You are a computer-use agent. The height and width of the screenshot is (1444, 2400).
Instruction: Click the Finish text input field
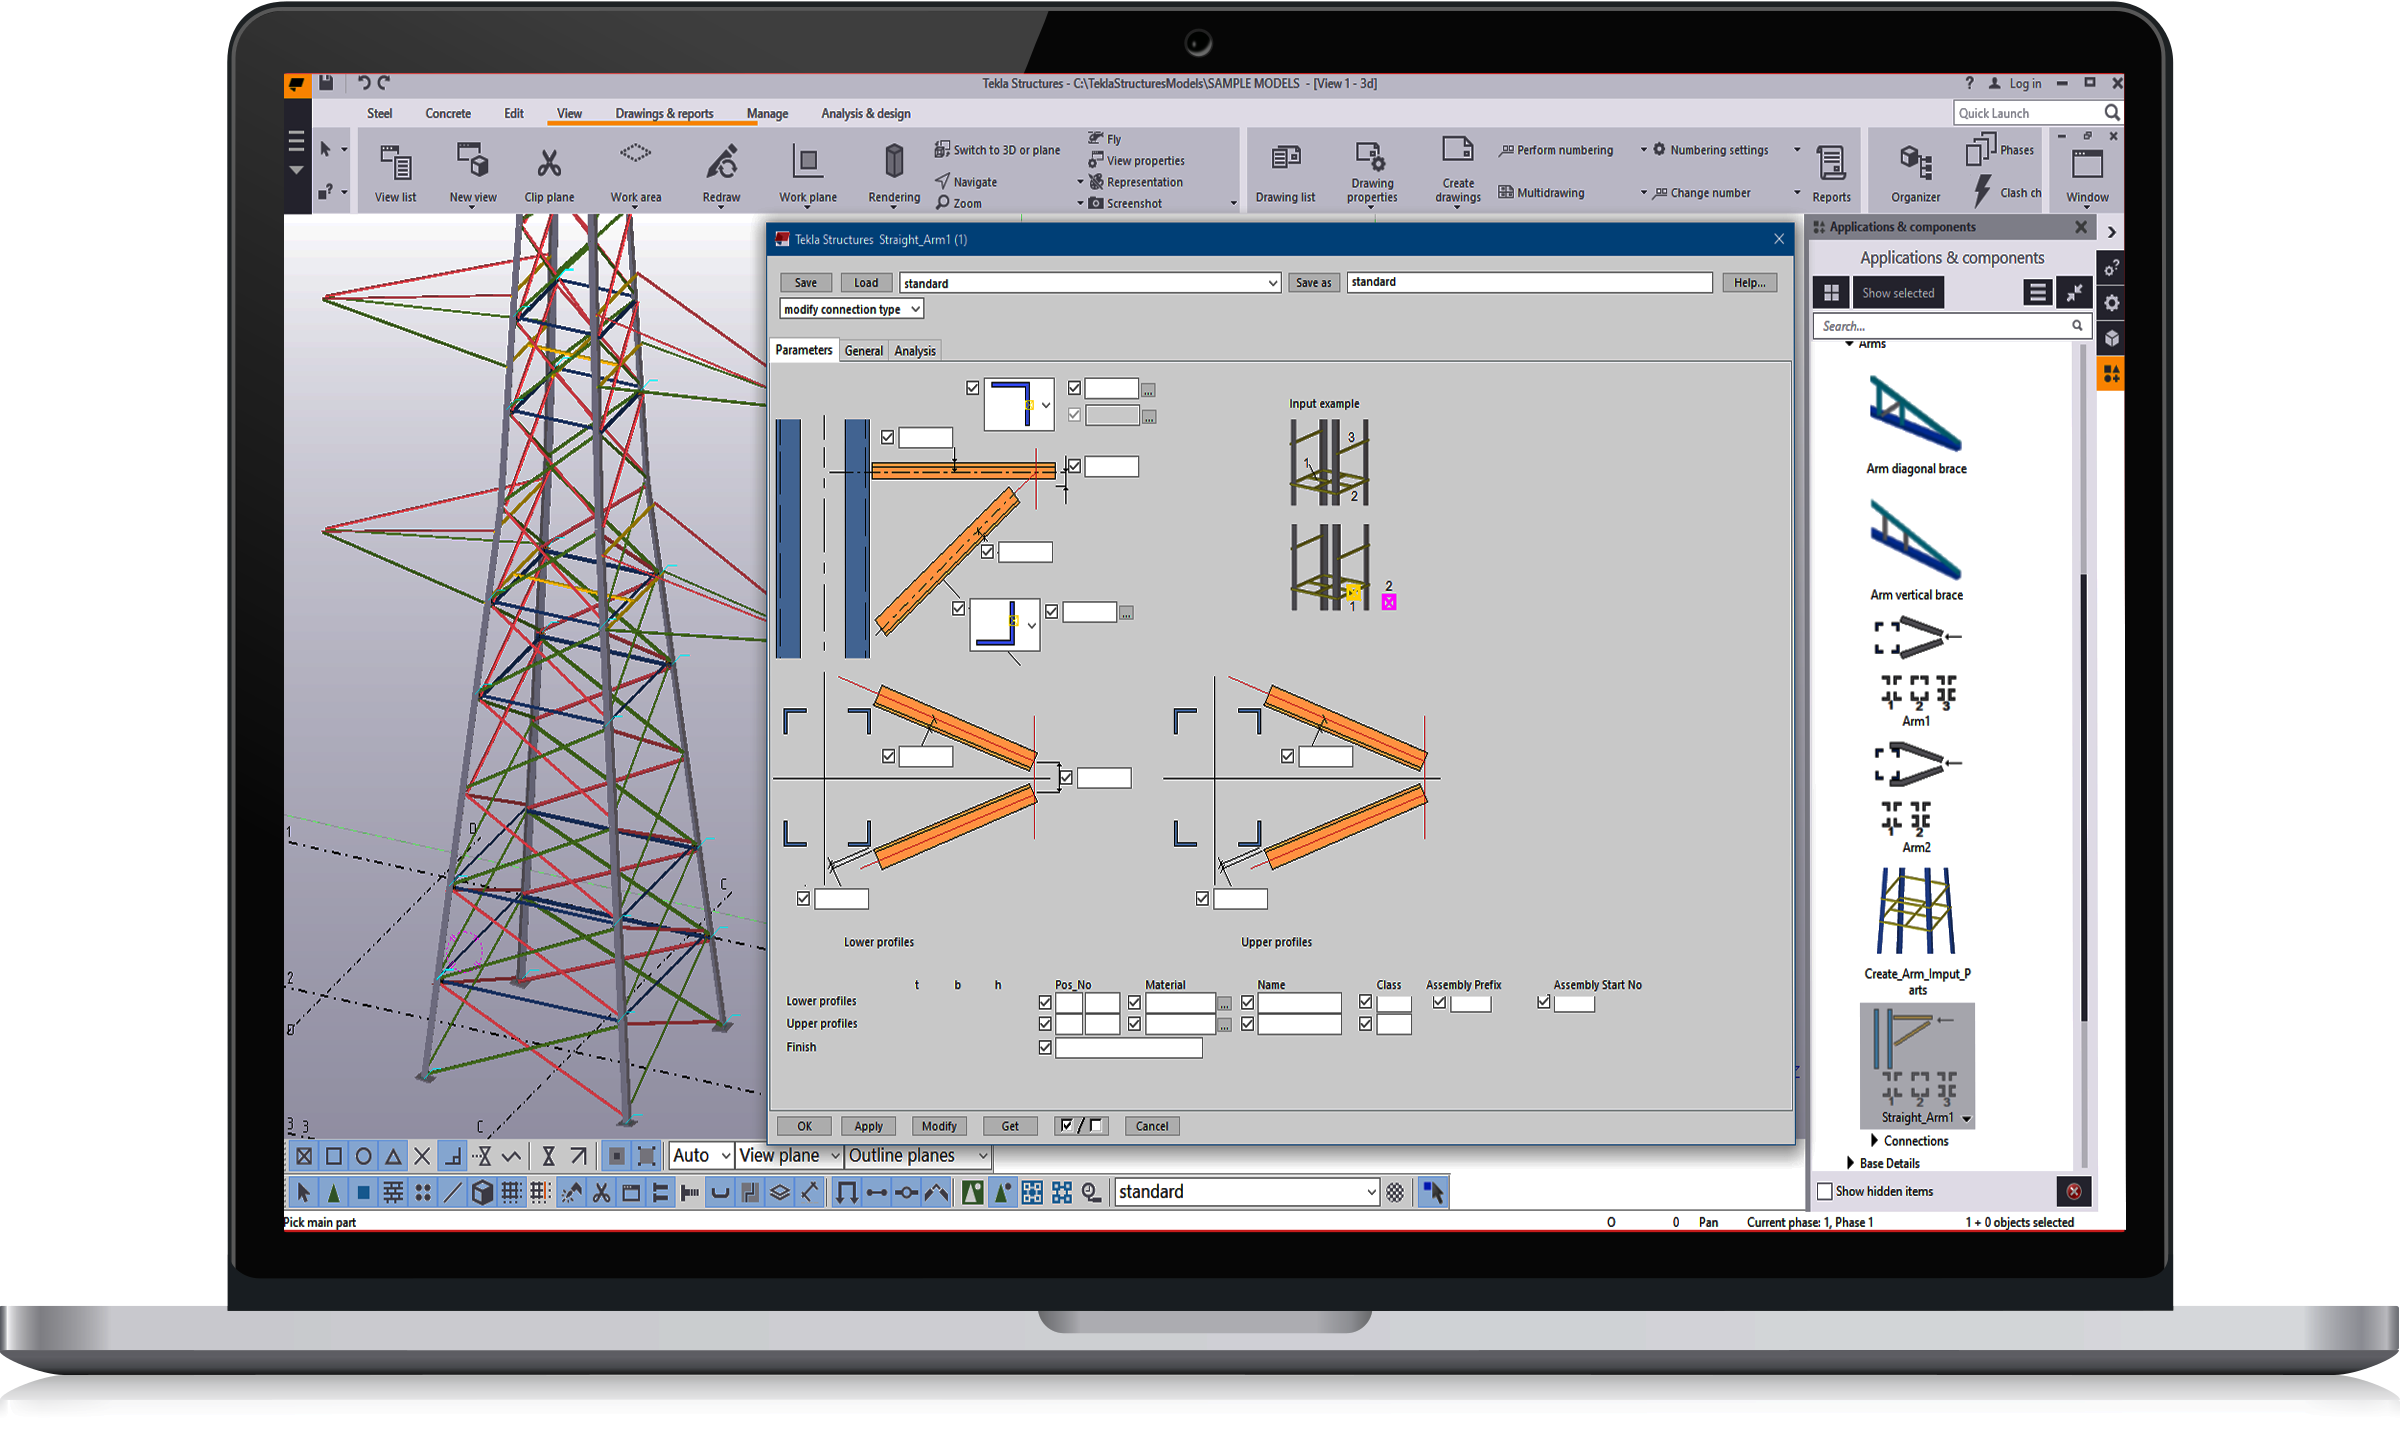1129,1047
